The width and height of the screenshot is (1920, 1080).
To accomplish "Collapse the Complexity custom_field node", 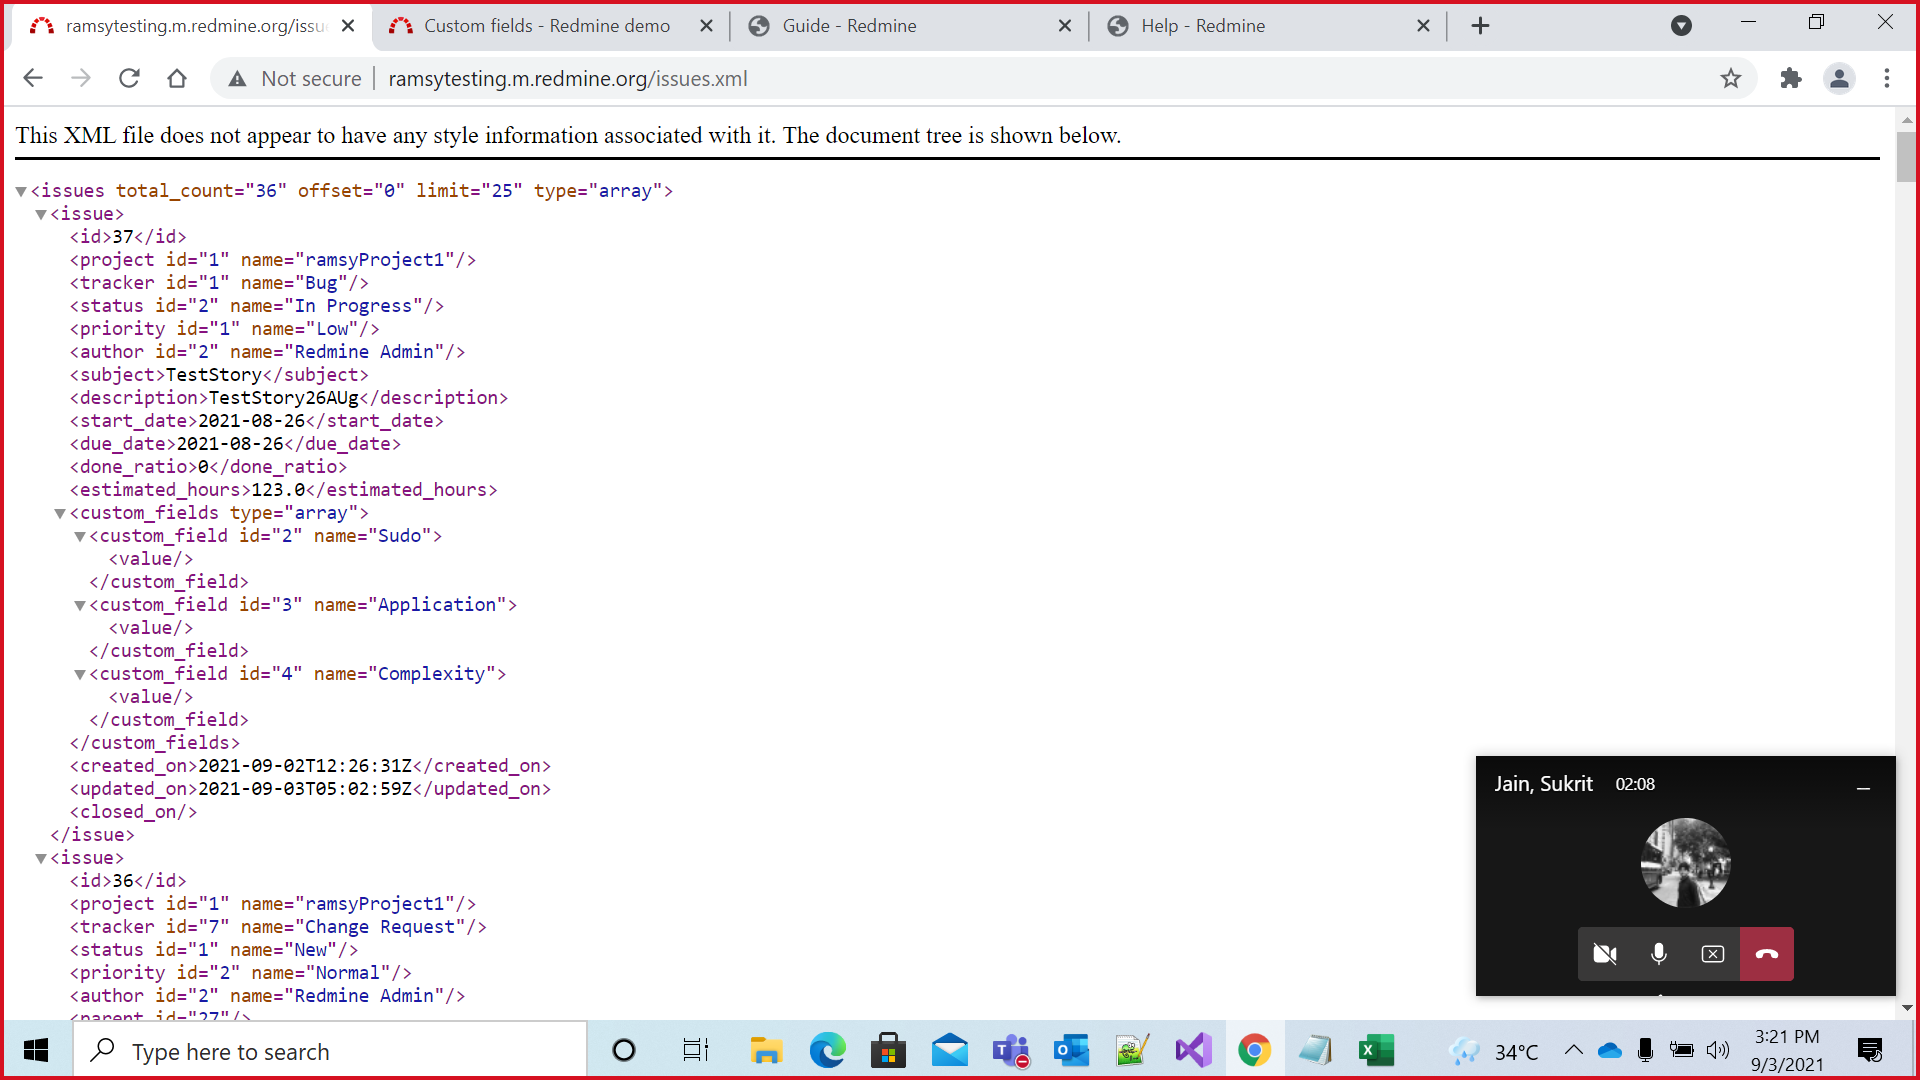I will pos(80,674).
